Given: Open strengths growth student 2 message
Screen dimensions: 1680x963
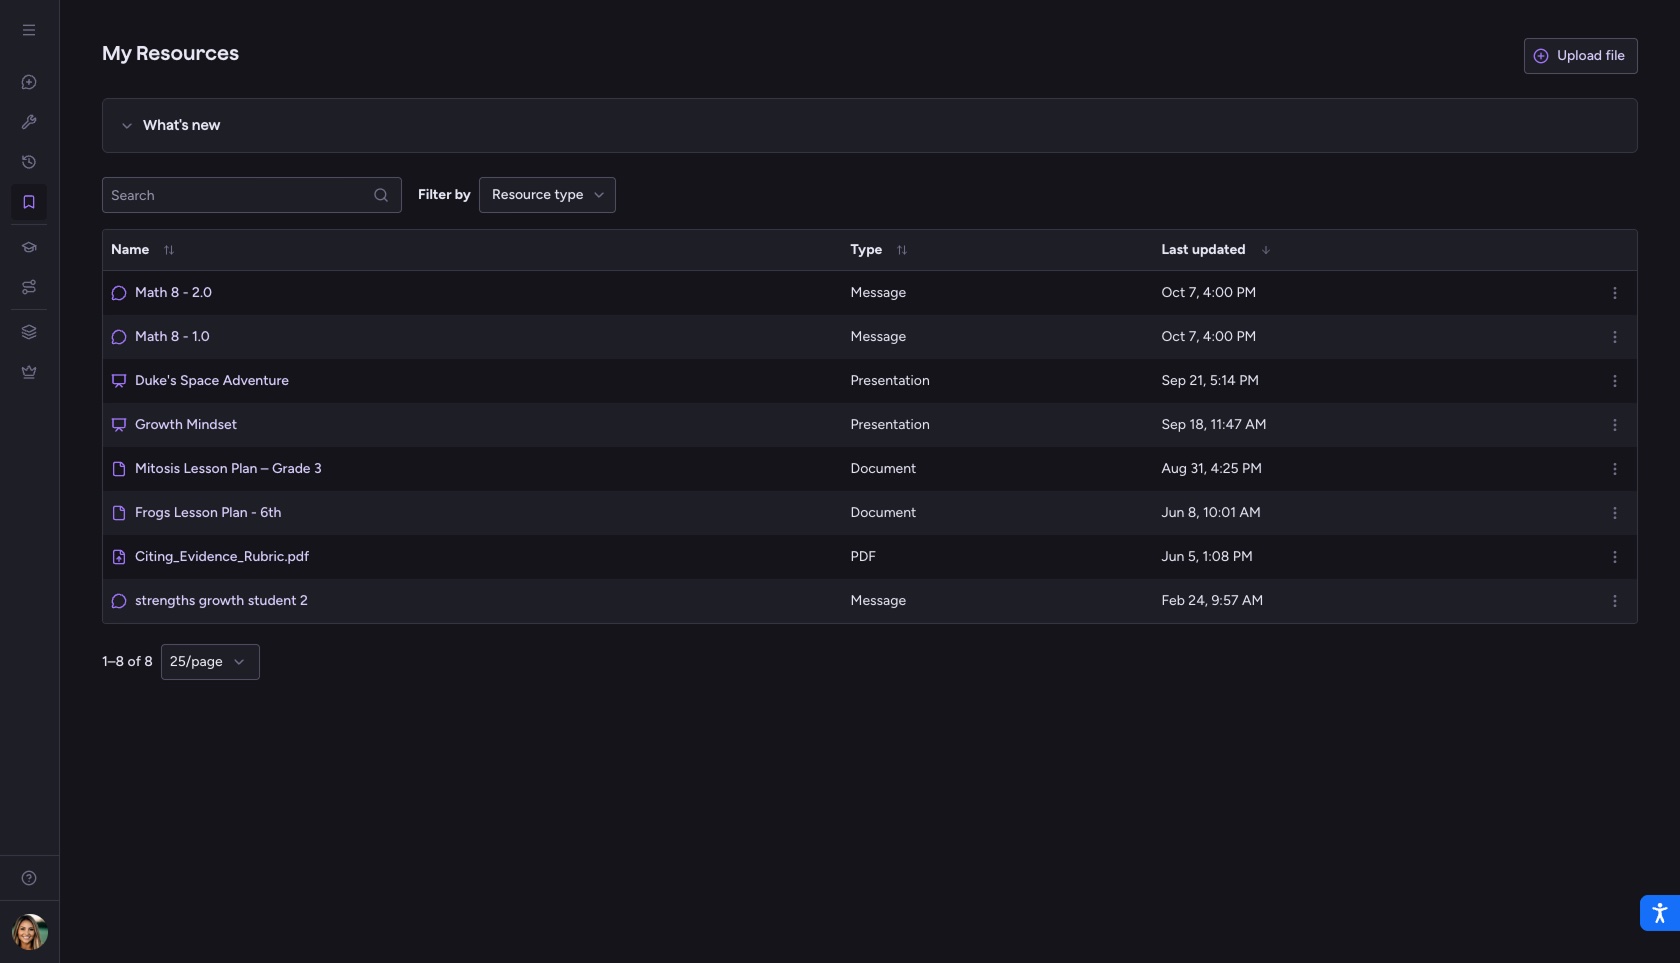Looking at the screenshot, I should pos(221,601).
